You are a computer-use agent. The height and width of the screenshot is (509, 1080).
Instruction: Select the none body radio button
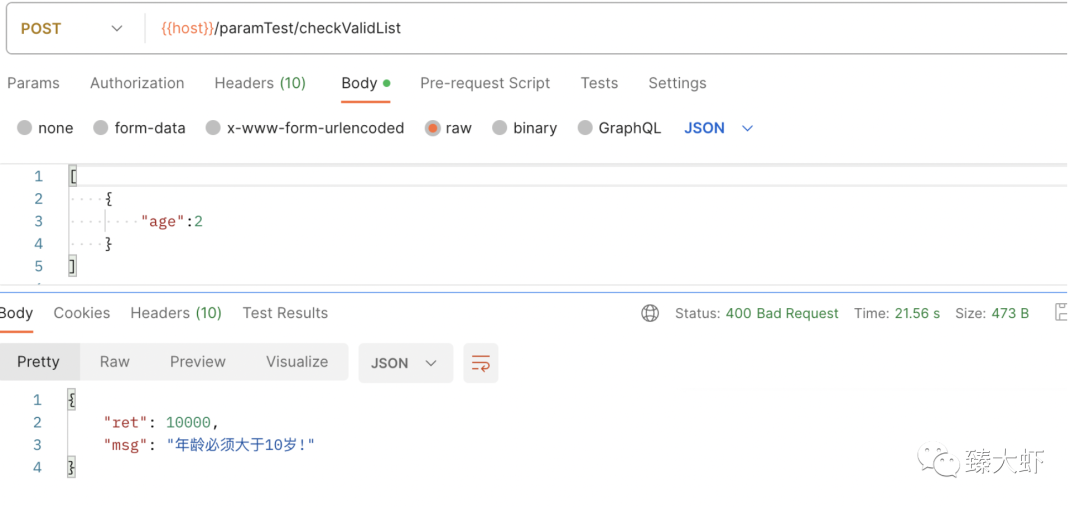click(25, 128)
